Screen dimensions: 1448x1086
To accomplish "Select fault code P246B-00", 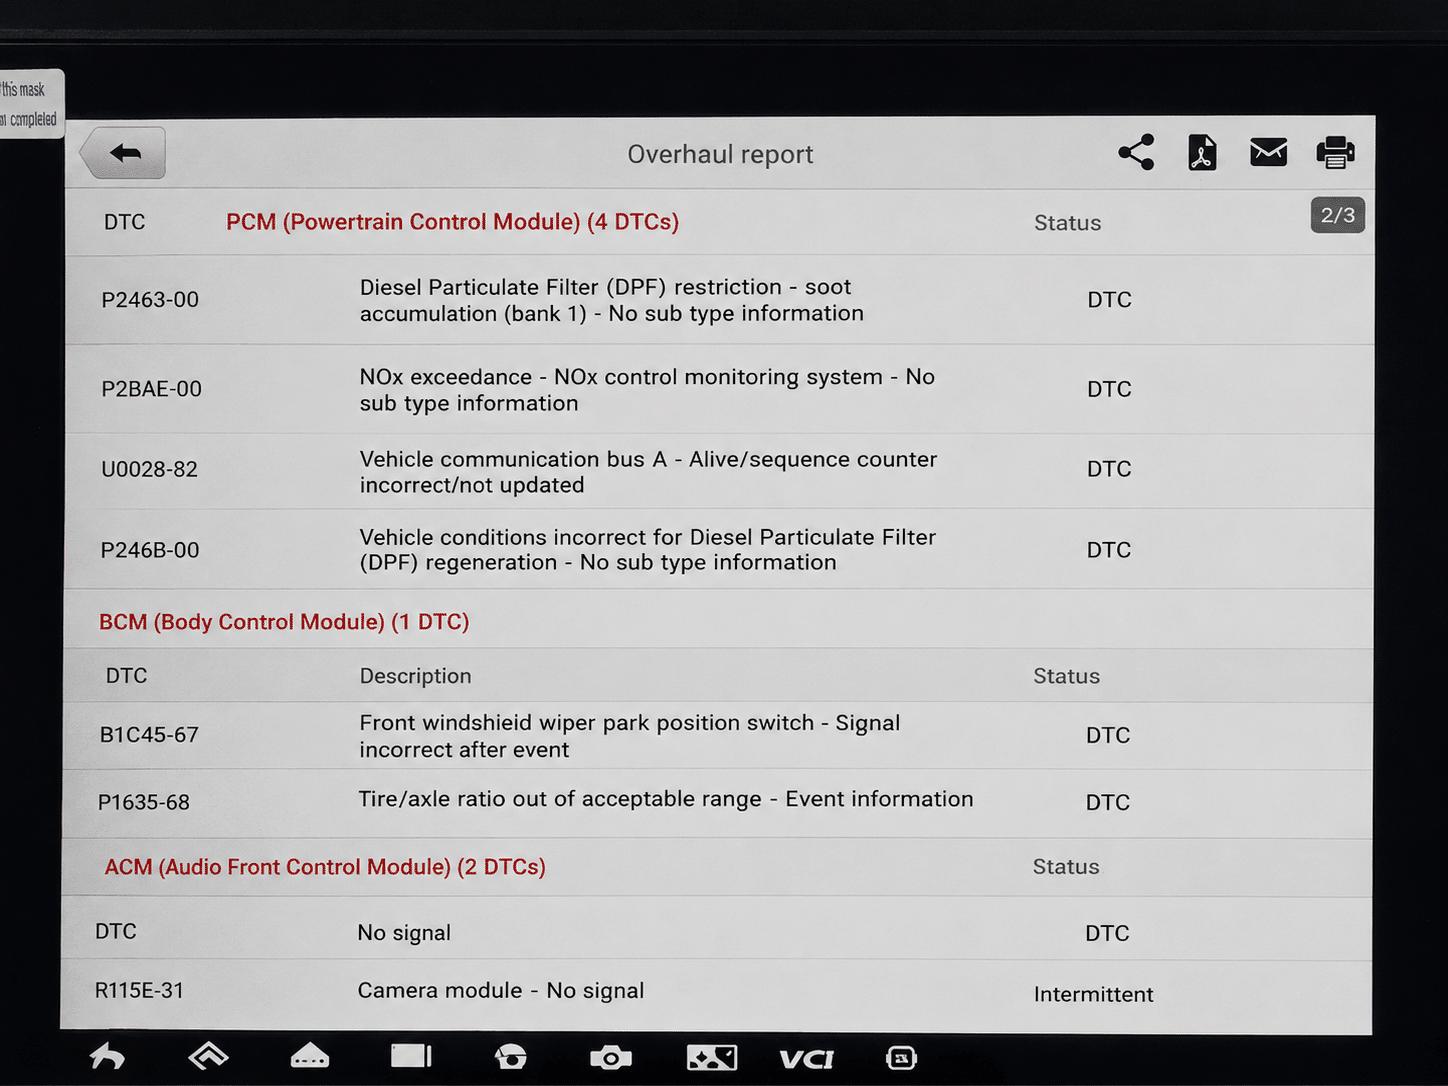I will 150,550.
